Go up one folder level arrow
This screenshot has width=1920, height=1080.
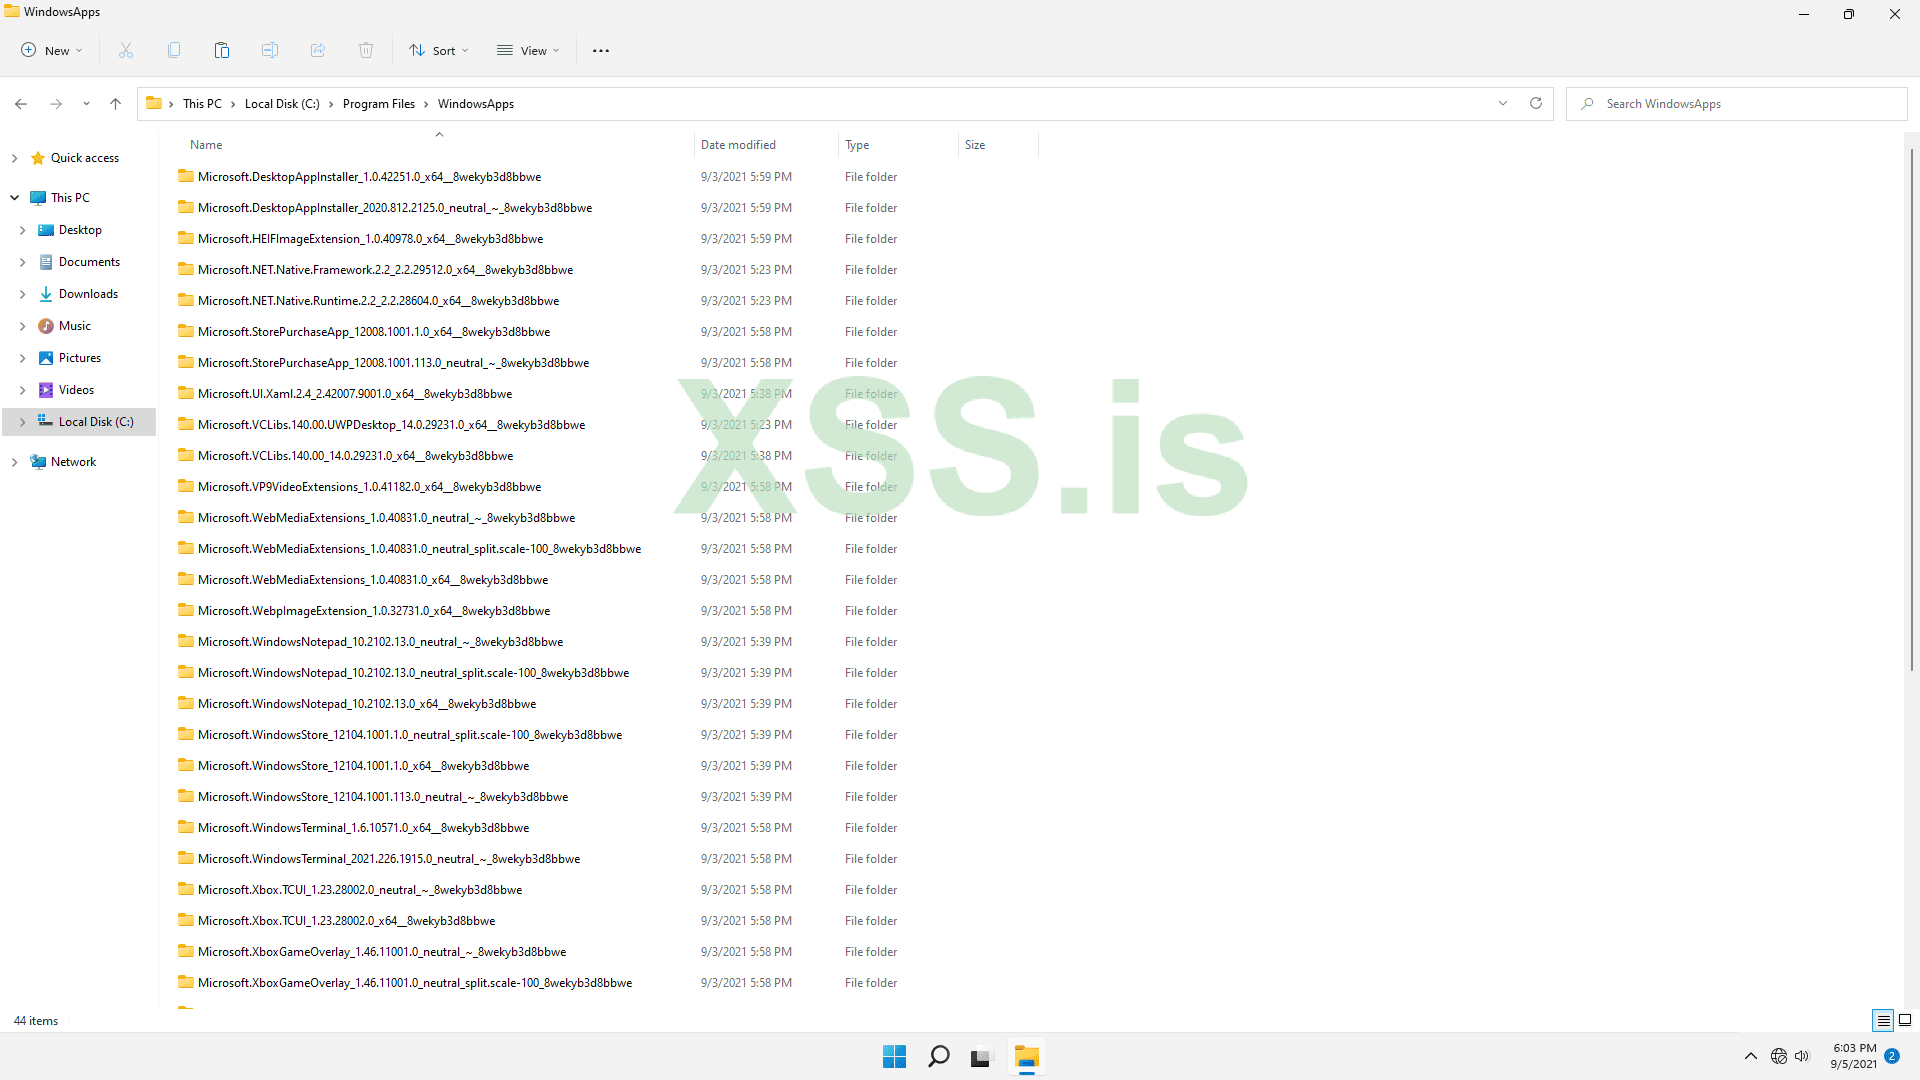tap(116, 104)
